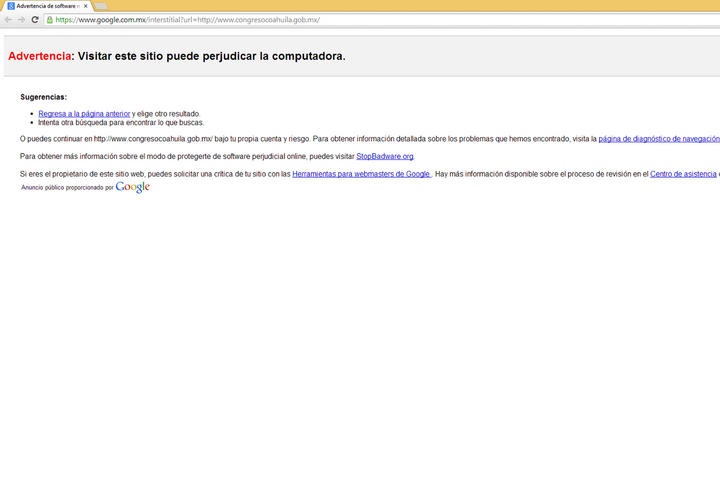Image resolution: width=720 pixels, height=480 pixels.
Task: Reload the page with the refresh icon
Action: [x=35, y=19]
